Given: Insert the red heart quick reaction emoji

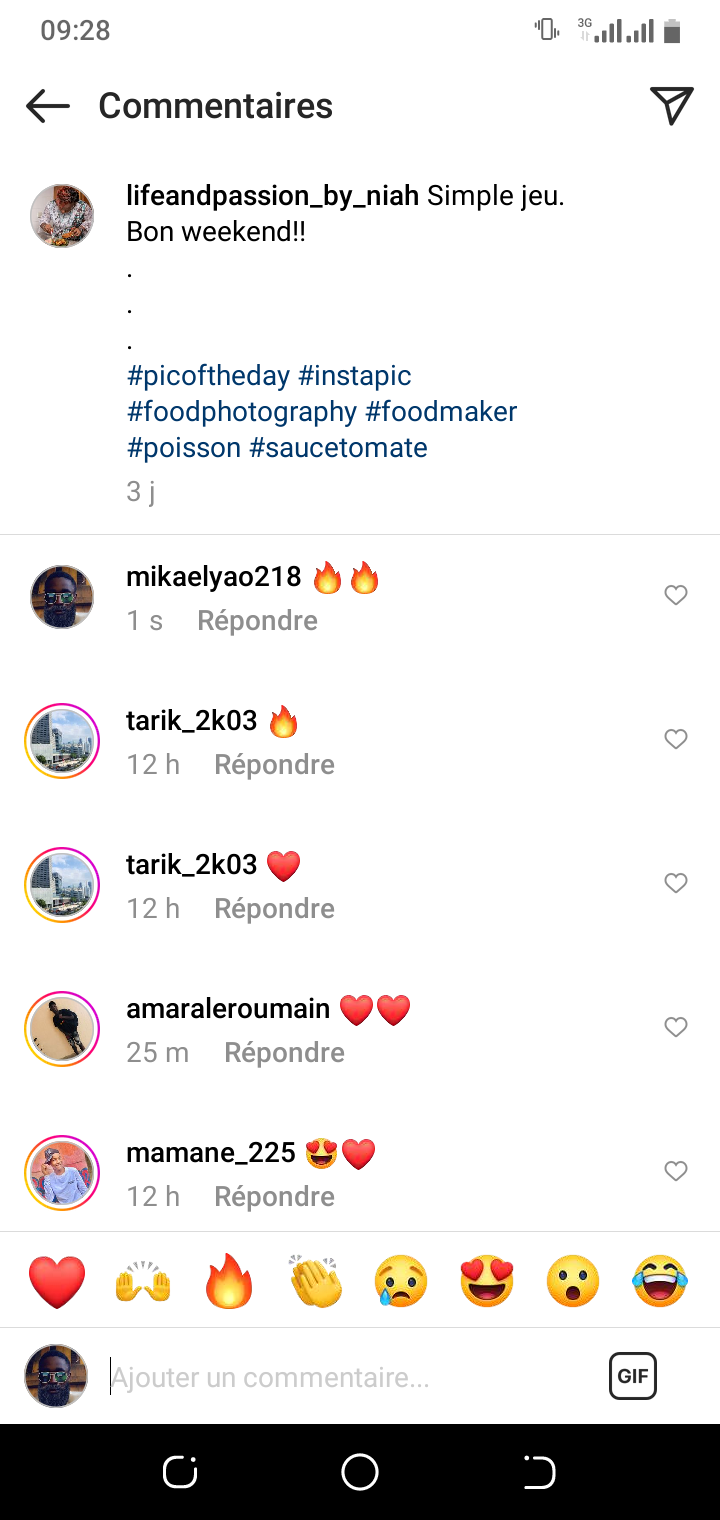Looking at the screenshot, I should click(57, 1281).
